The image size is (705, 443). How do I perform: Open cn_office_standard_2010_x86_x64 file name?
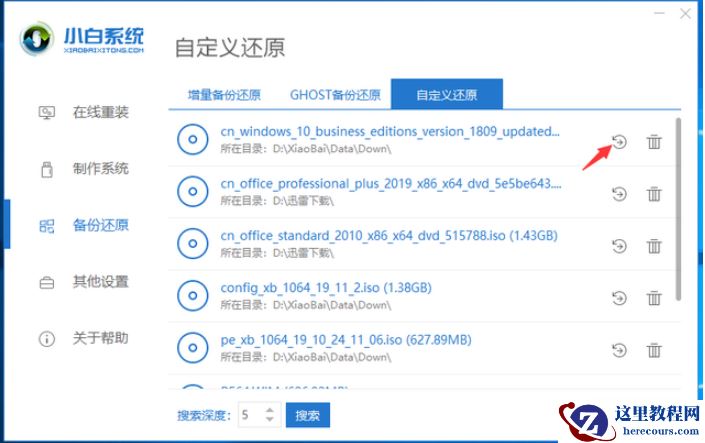[389, 236]
